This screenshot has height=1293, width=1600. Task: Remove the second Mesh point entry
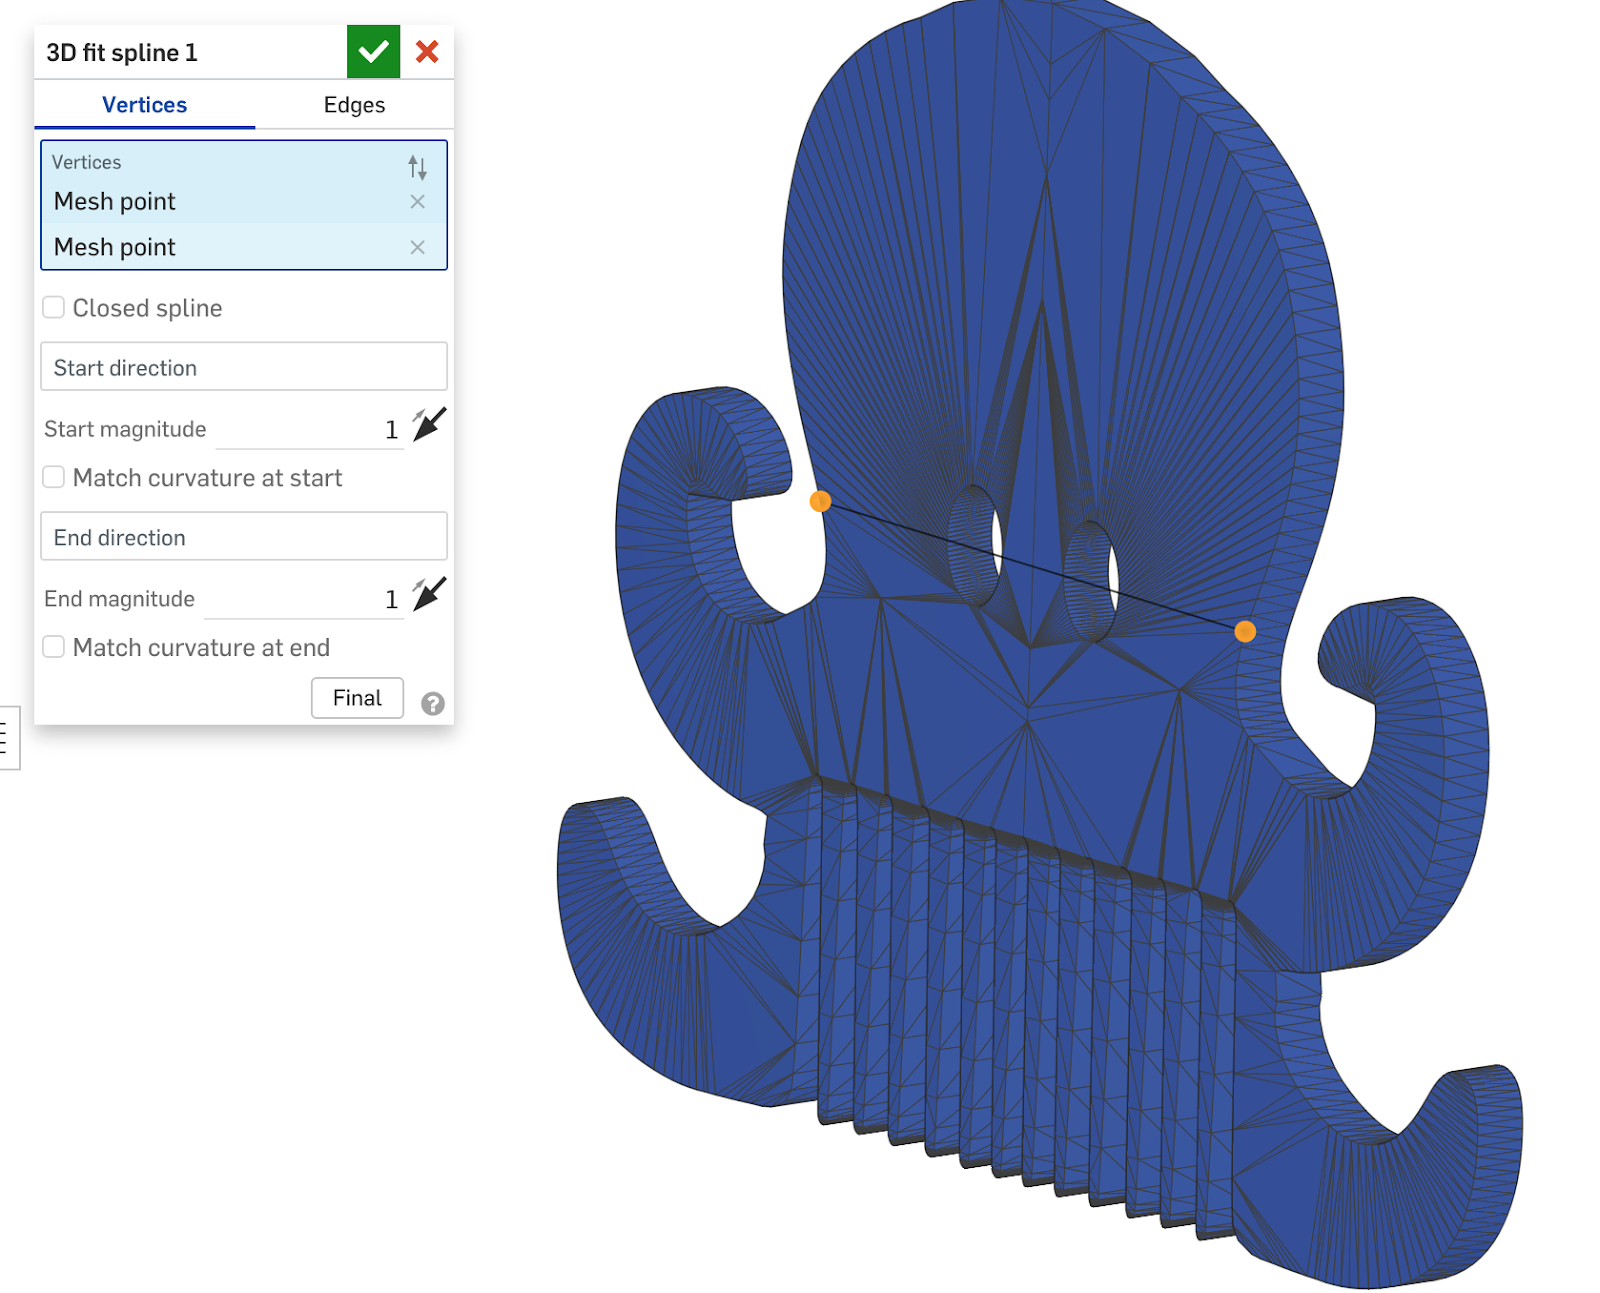[417, 247]
